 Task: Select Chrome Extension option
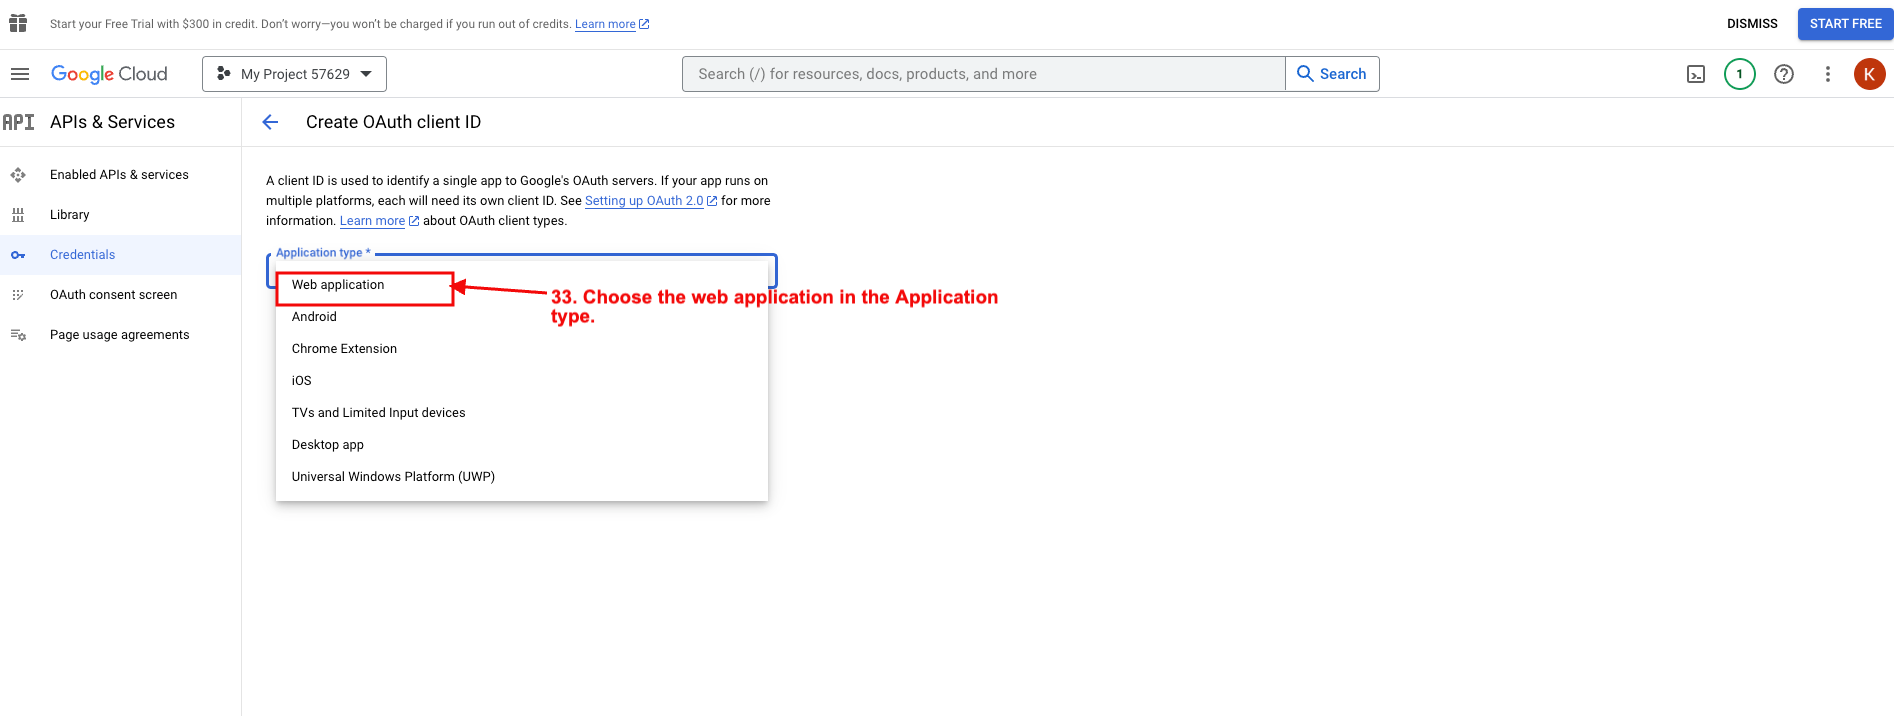click(521, 349)
